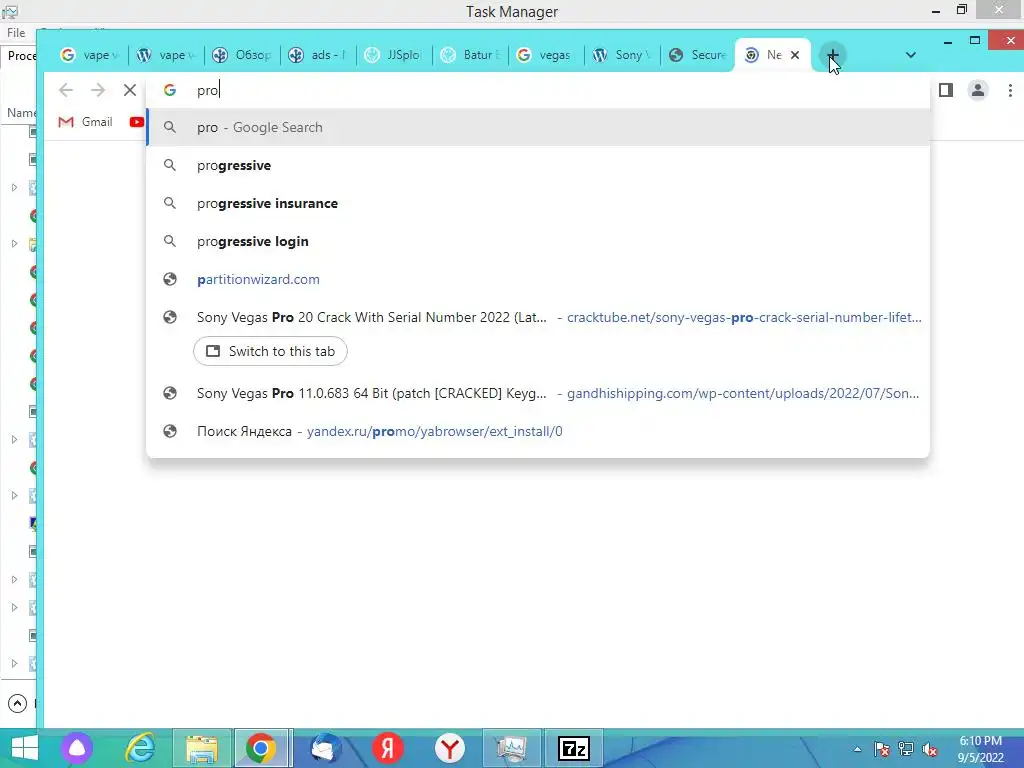Switch to the 'Secure' tab

(698, 56)
